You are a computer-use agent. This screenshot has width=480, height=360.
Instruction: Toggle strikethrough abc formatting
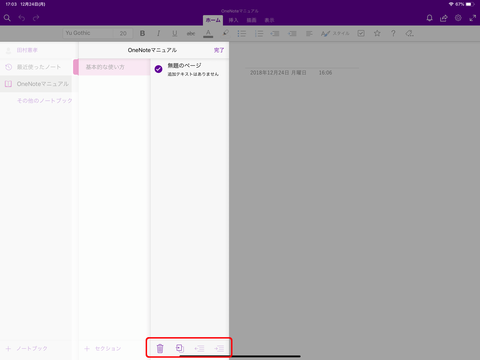191,33
